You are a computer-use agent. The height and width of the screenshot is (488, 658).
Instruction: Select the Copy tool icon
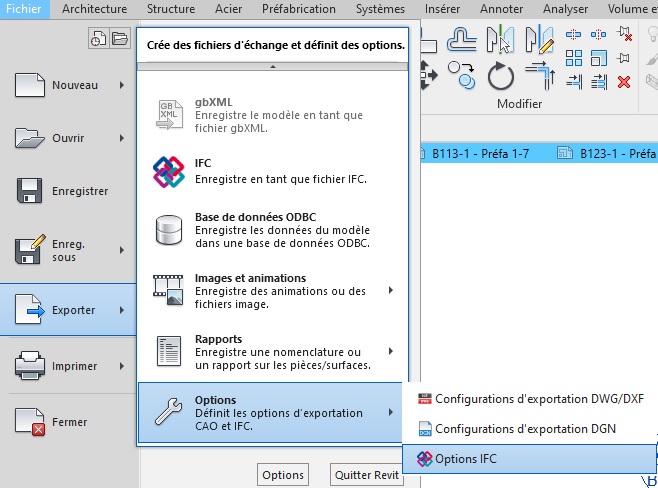461,75
